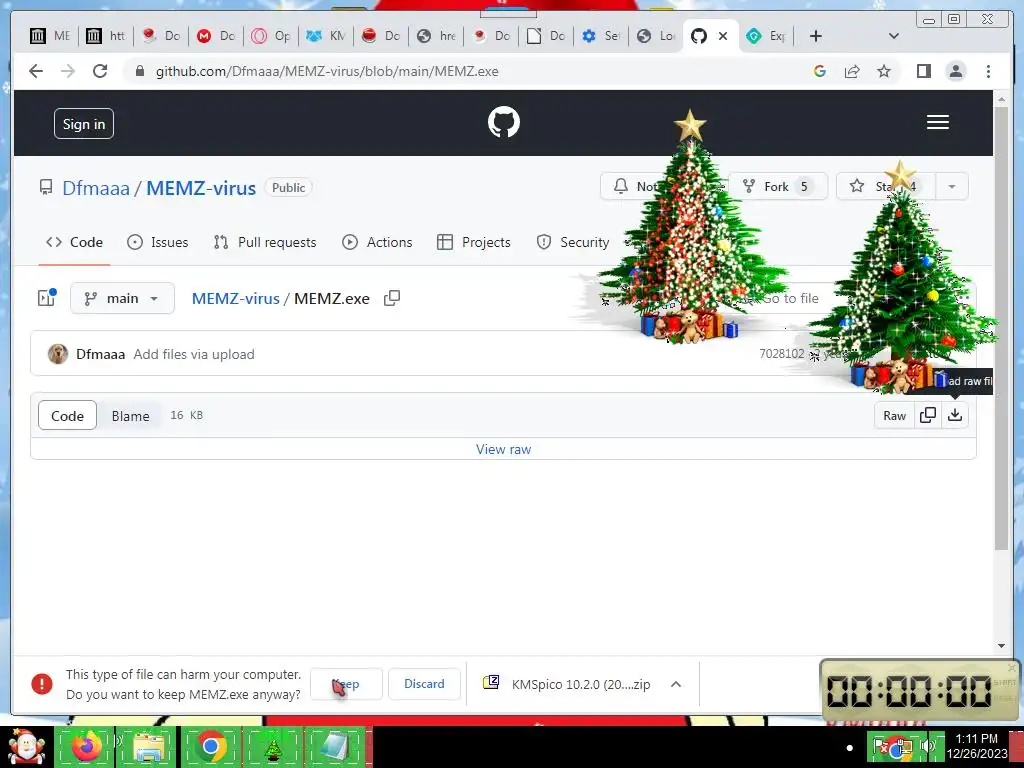
Task: Open the tab search chevron
Action: coord(893,36)
